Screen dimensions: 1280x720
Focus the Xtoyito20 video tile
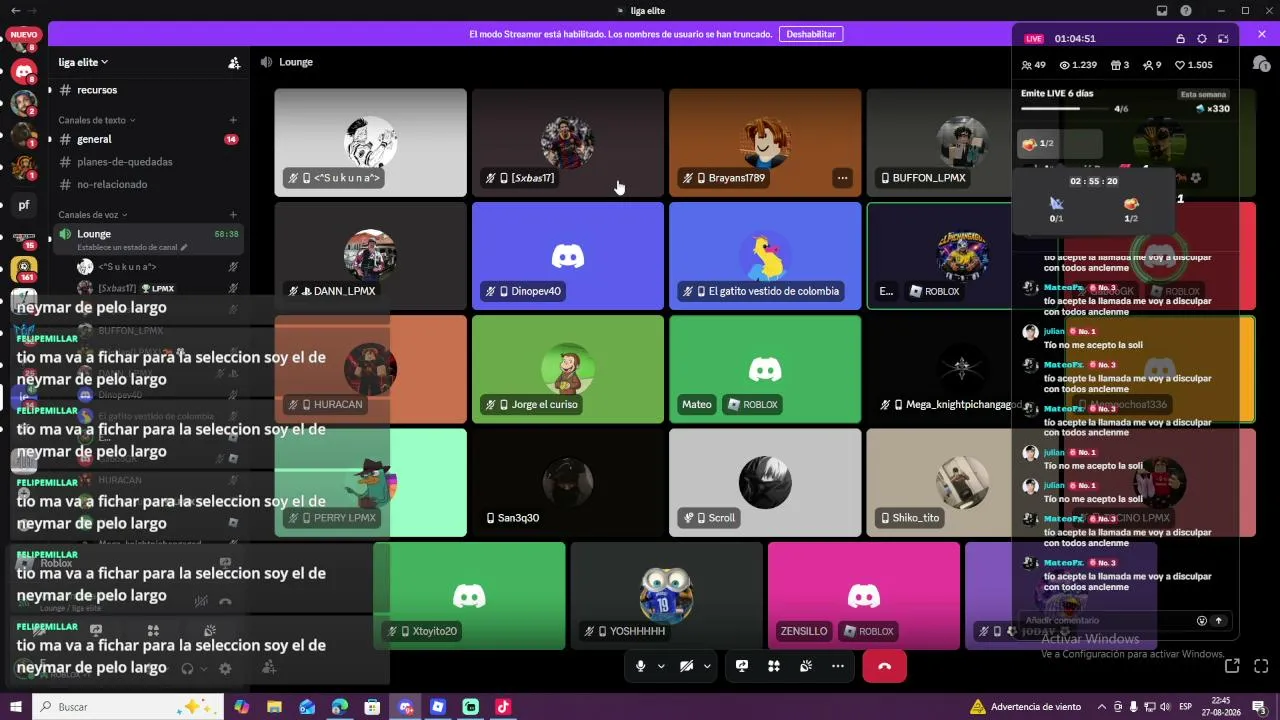469,596
